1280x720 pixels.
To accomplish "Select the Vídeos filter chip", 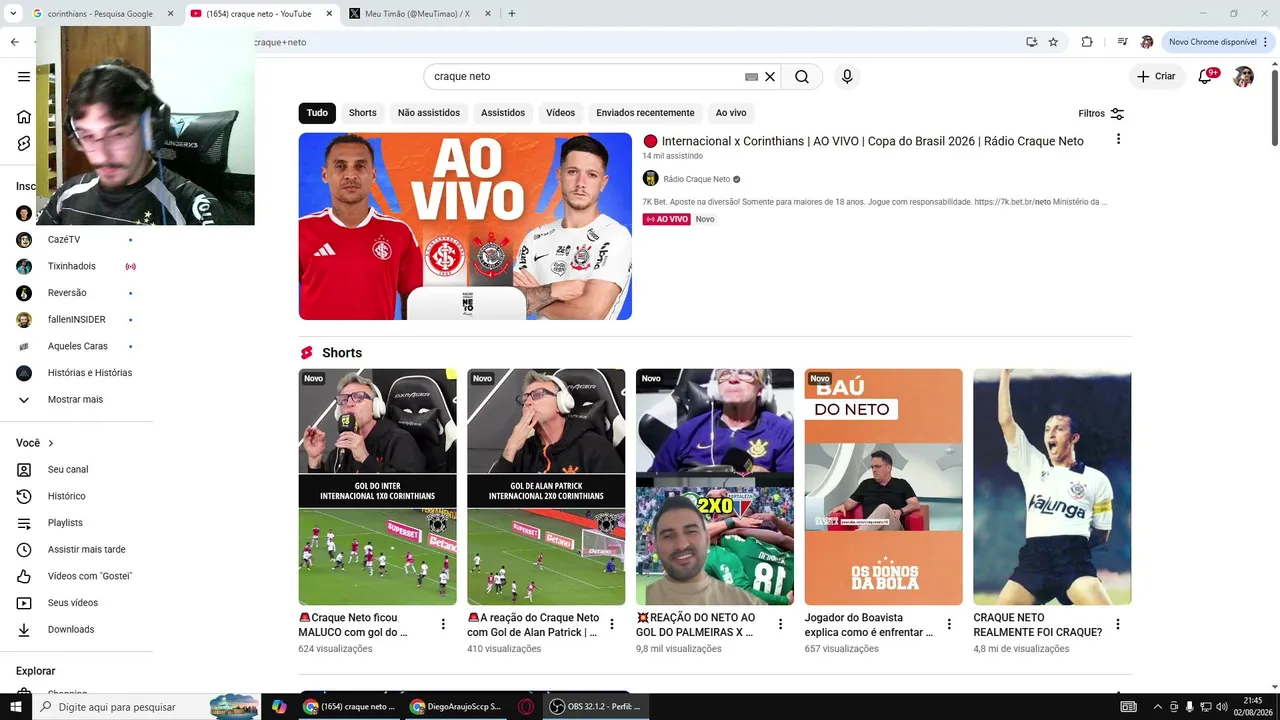I will (561, 113).
